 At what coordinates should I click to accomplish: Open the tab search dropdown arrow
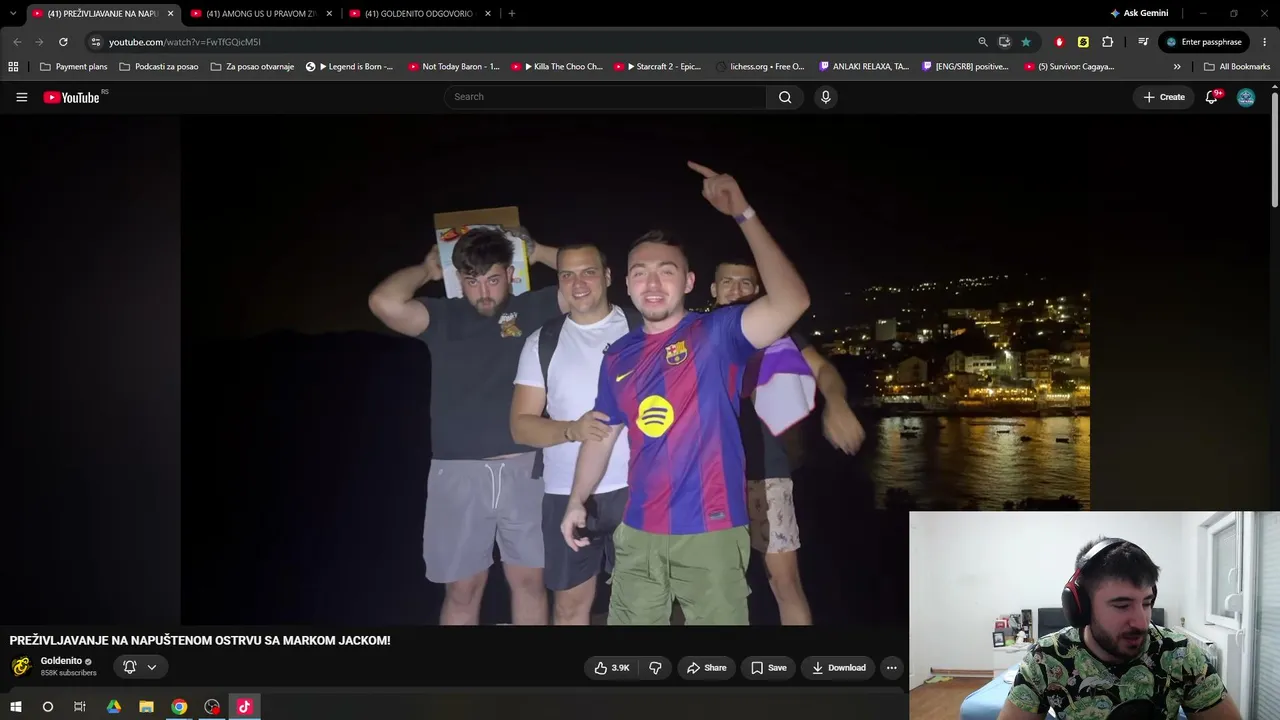tap(12, 13)
